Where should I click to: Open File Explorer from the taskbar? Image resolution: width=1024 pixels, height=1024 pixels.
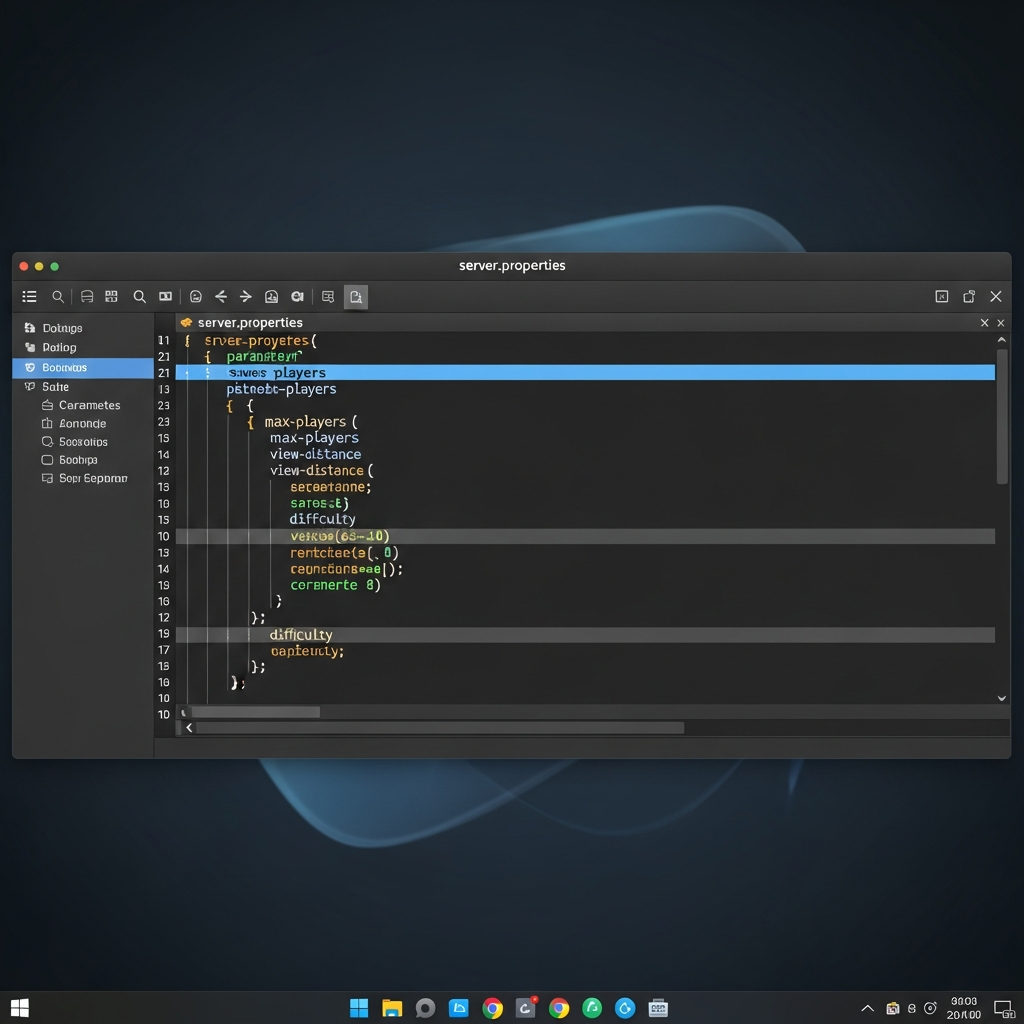pos(392,1008)
